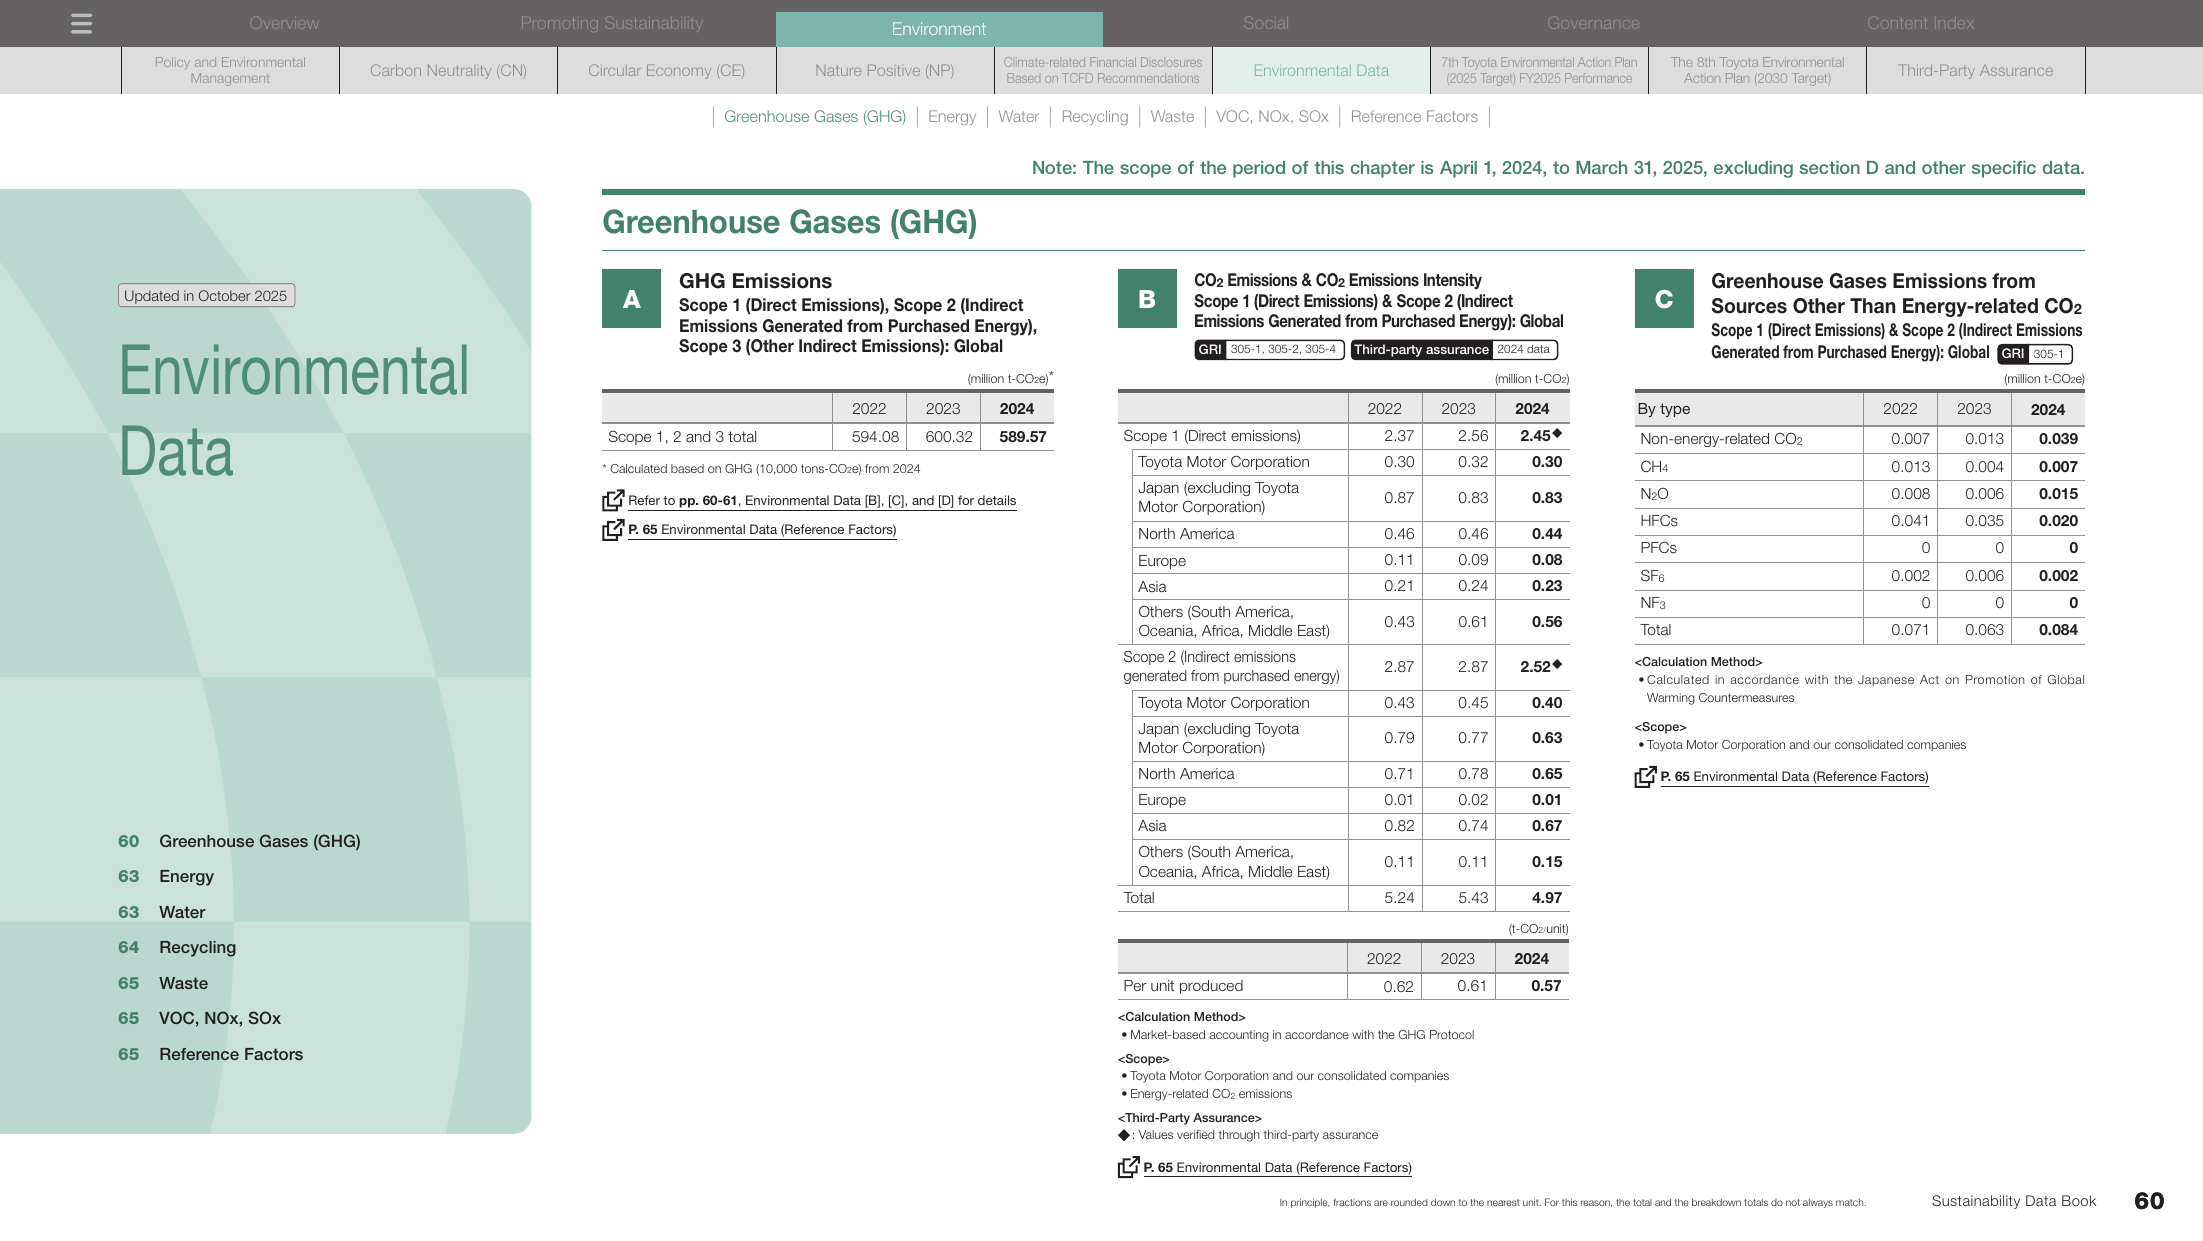2203x1241 pixels.
Task: Jump to Energy anchor in top links
Action: 952,117
